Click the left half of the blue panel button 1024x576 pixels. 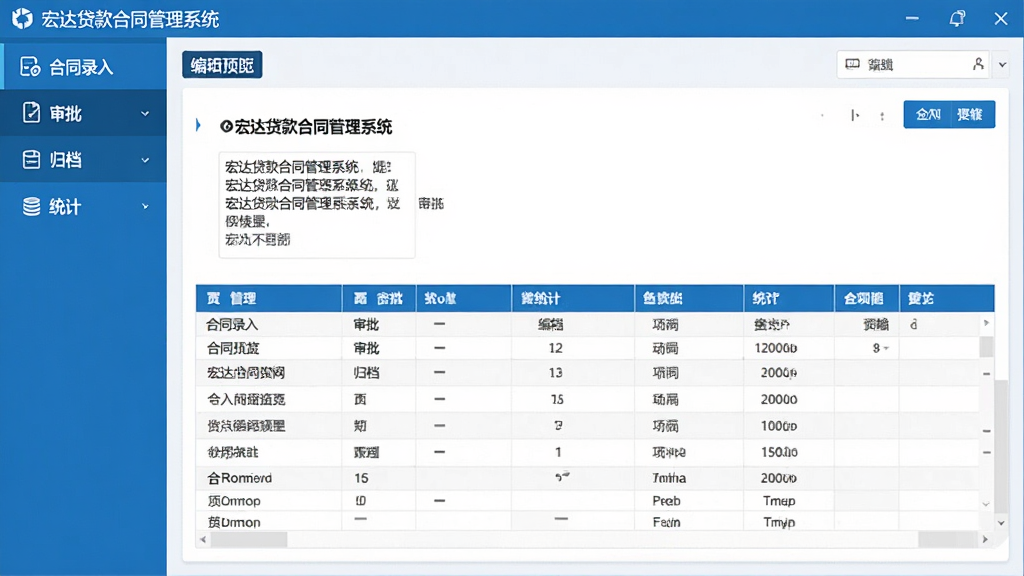(x=927, y=114)
